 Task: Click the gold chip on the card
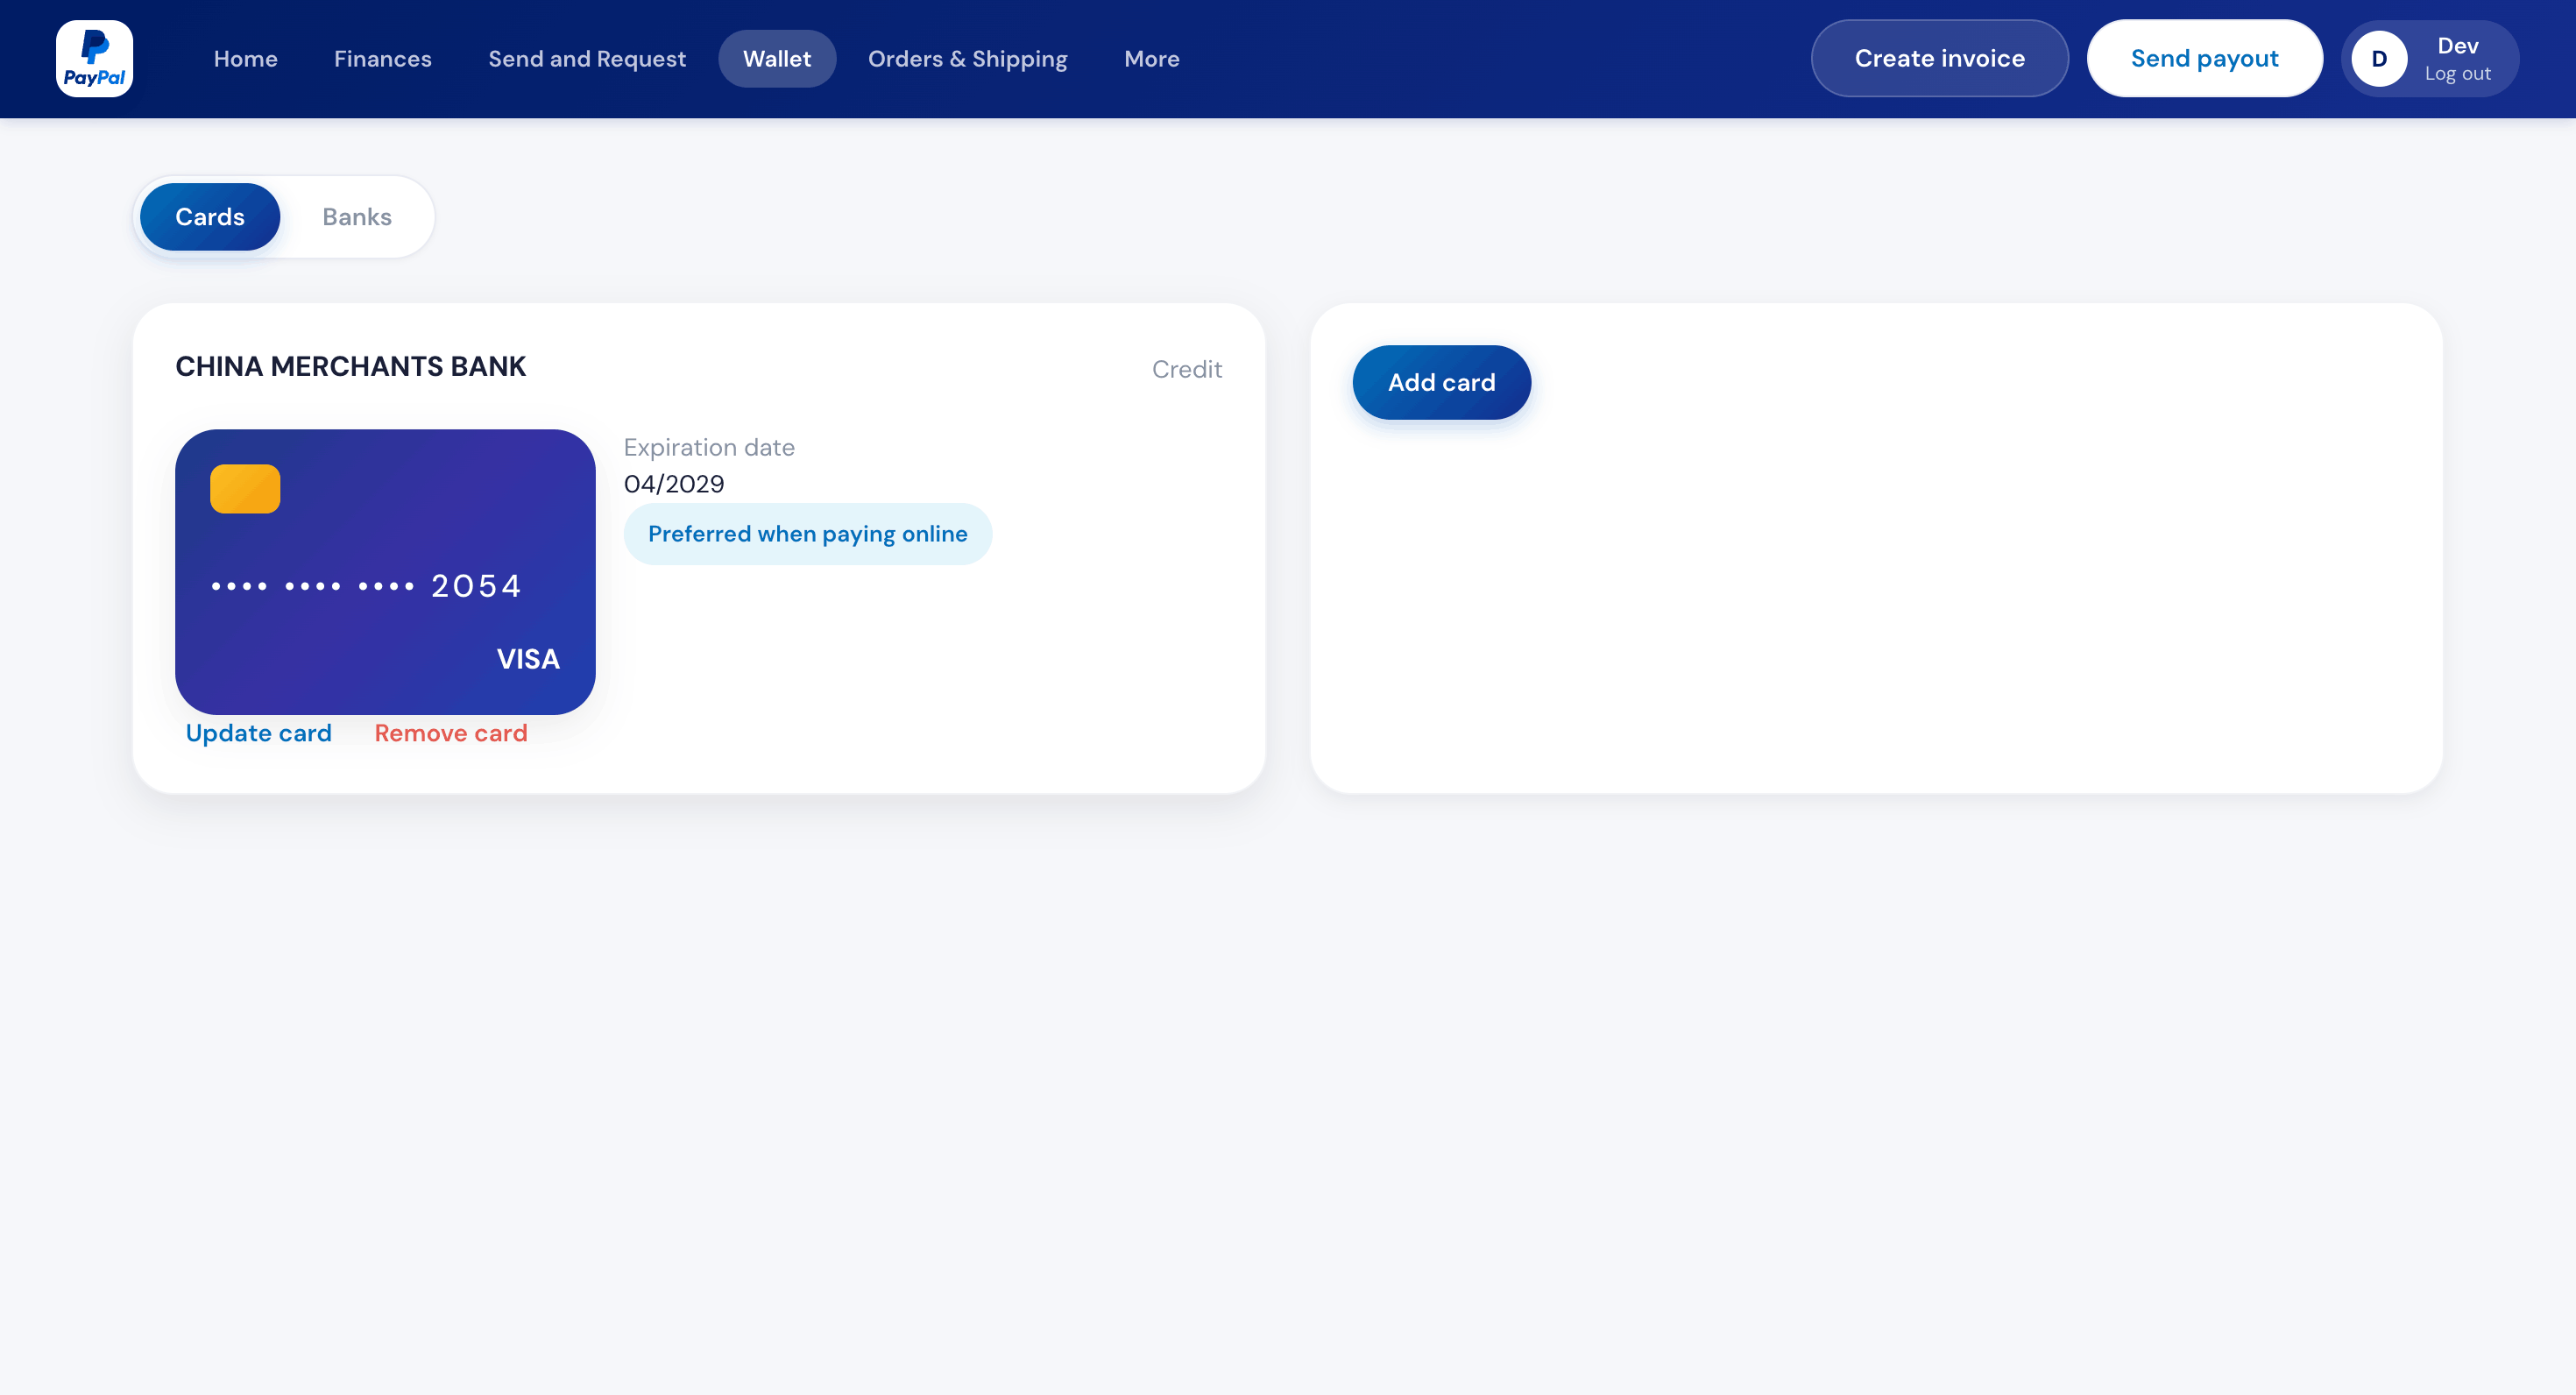[x=245, y=489]
